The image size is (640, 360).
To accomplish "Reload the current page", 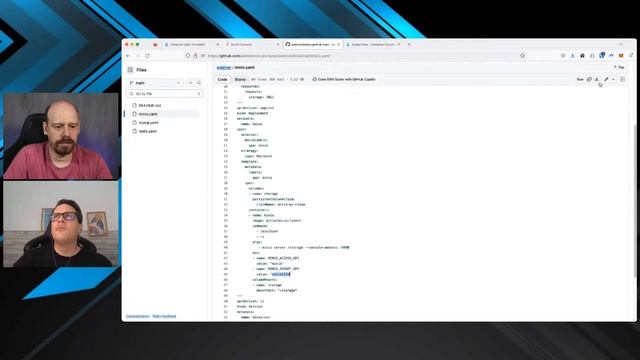I will click(147, 56).
